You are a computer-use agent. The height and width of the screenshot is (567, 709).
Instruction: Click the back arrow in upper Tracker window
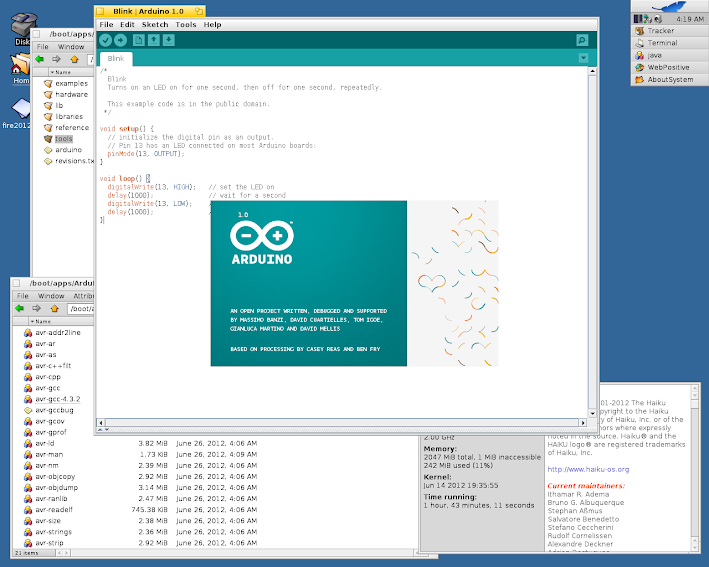coord(40,59)
